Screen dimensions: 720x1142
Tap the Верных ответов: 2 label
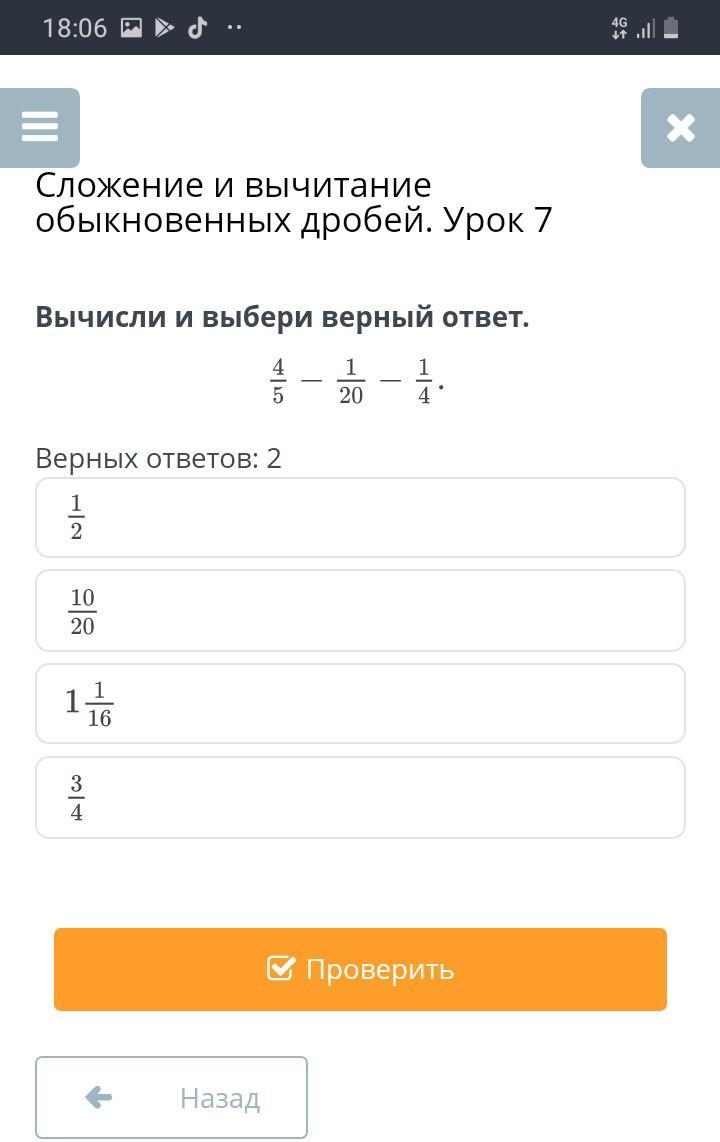[x=159, y=458]
